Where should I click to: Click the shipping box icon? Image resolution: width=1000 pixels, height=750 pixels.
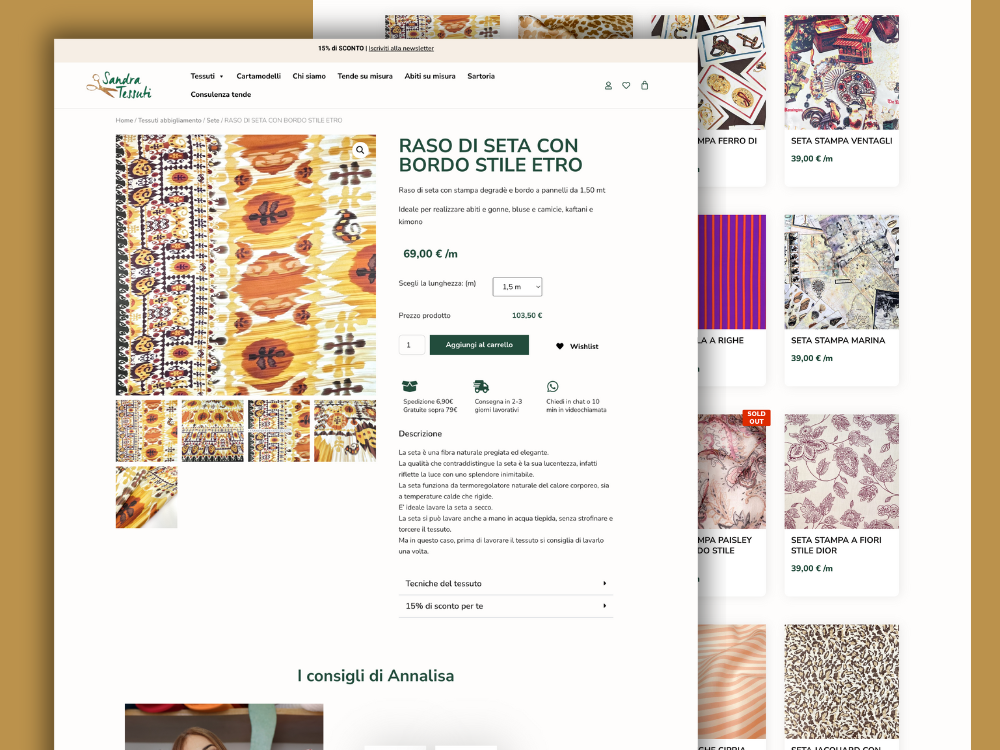click(x=409, y=386)
